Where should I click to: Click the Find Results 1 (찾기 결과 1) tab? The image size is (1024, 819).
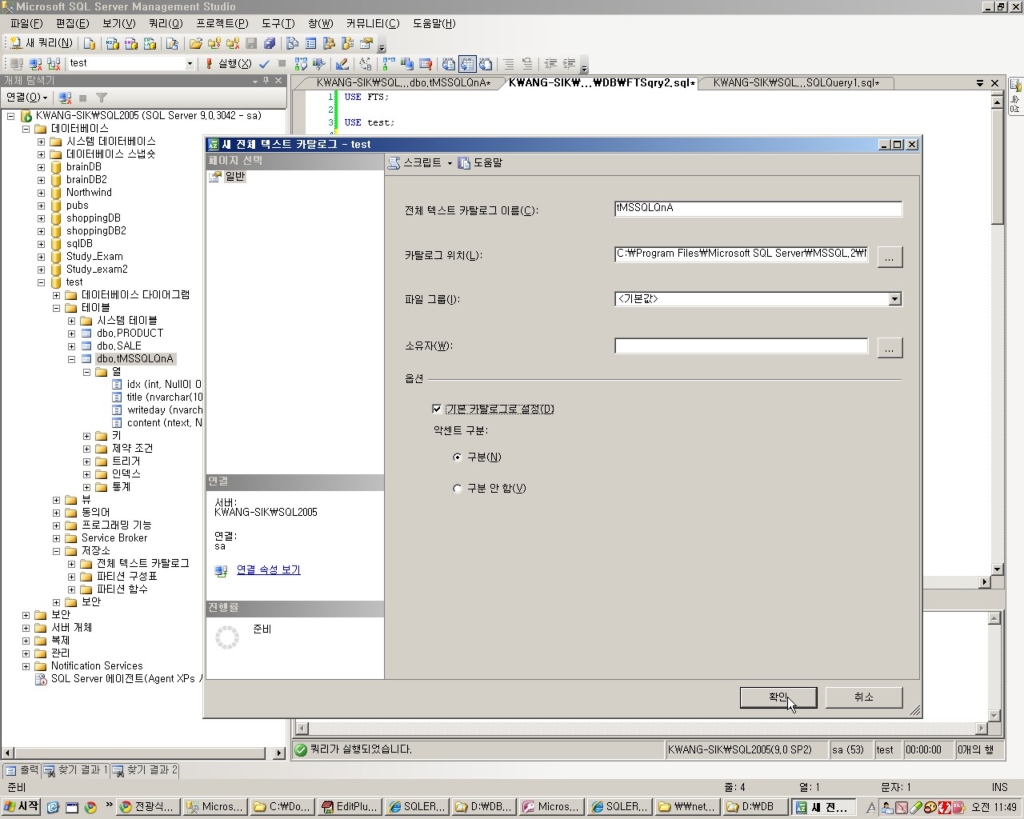click(x=76, y=770)
